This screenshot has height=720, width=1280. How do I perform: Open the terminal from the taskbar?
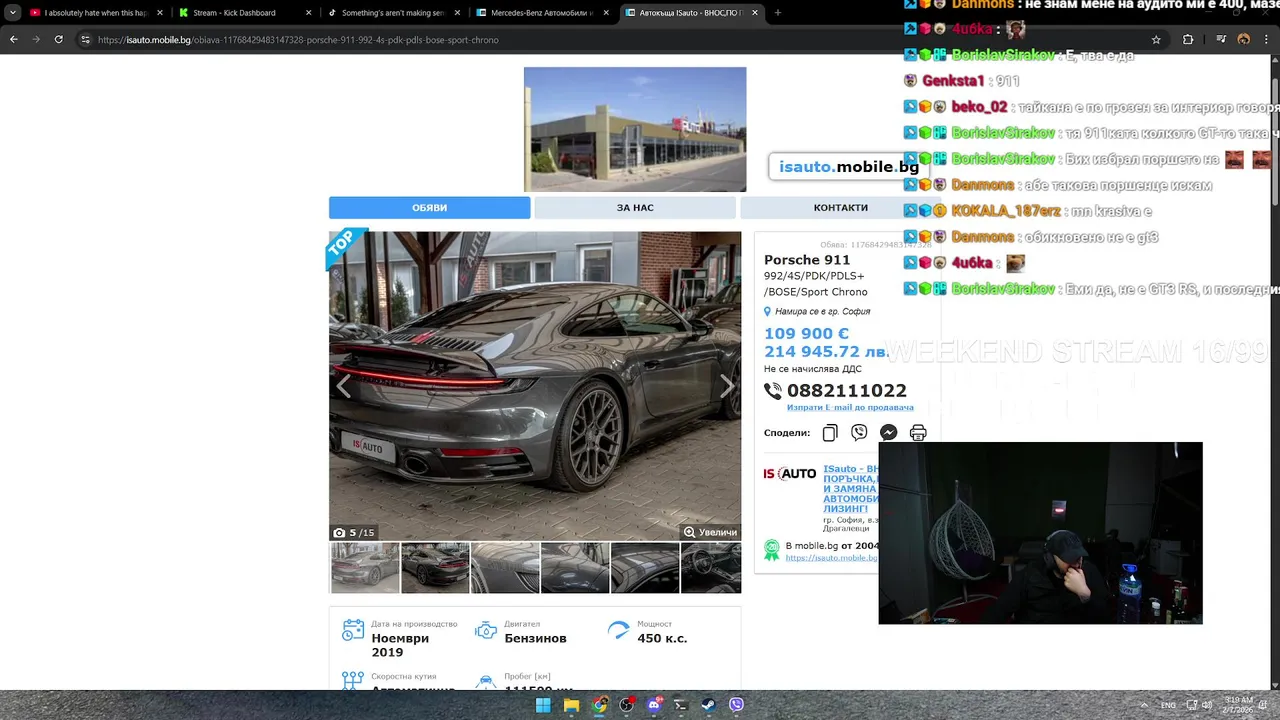[681, 705]
